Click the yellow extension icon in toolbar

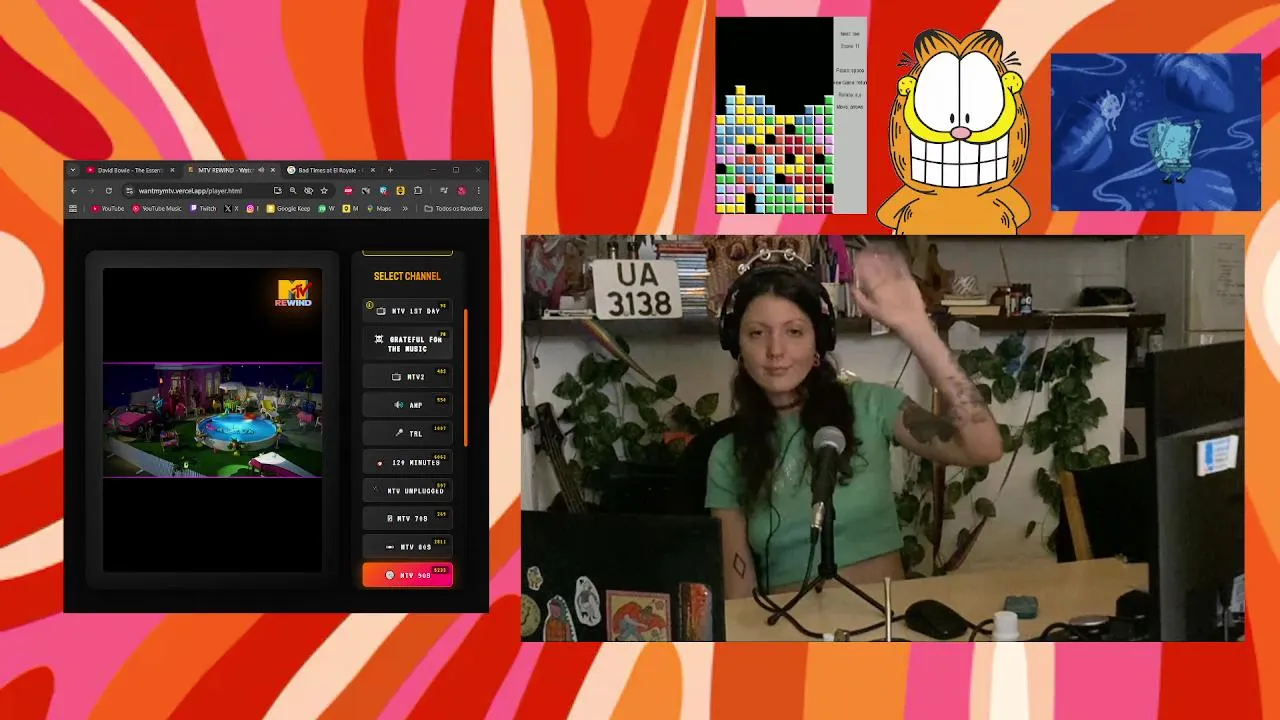click(401, 191)
